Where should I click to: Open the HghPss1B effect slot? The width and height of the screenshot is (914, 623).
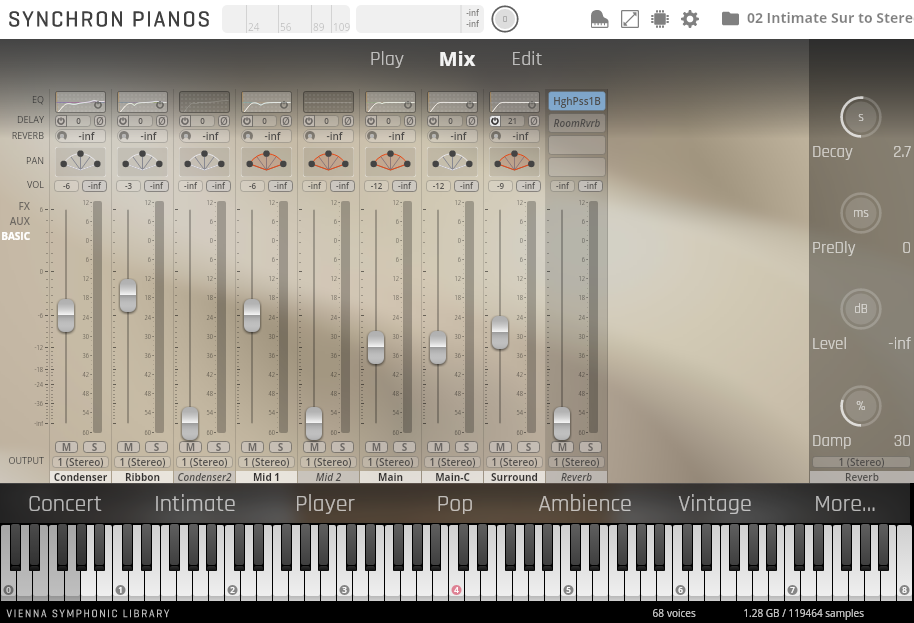pyautogui.click(x=576, y=101)
